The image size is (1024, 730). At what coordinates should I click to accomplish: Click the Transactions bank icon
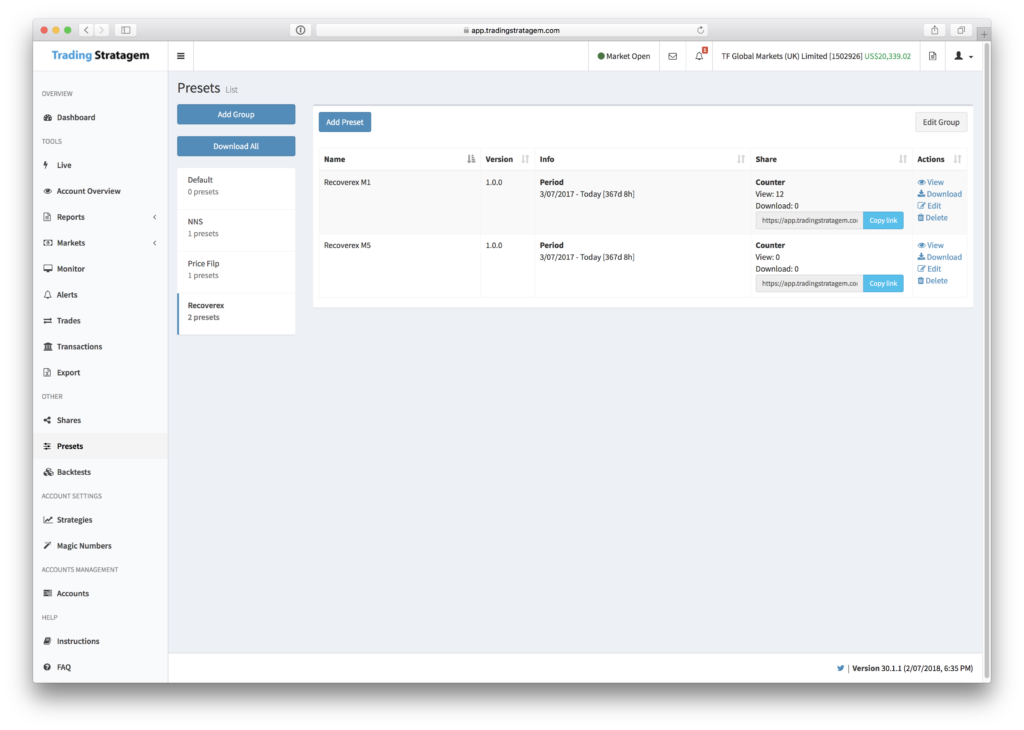point(47,347)
